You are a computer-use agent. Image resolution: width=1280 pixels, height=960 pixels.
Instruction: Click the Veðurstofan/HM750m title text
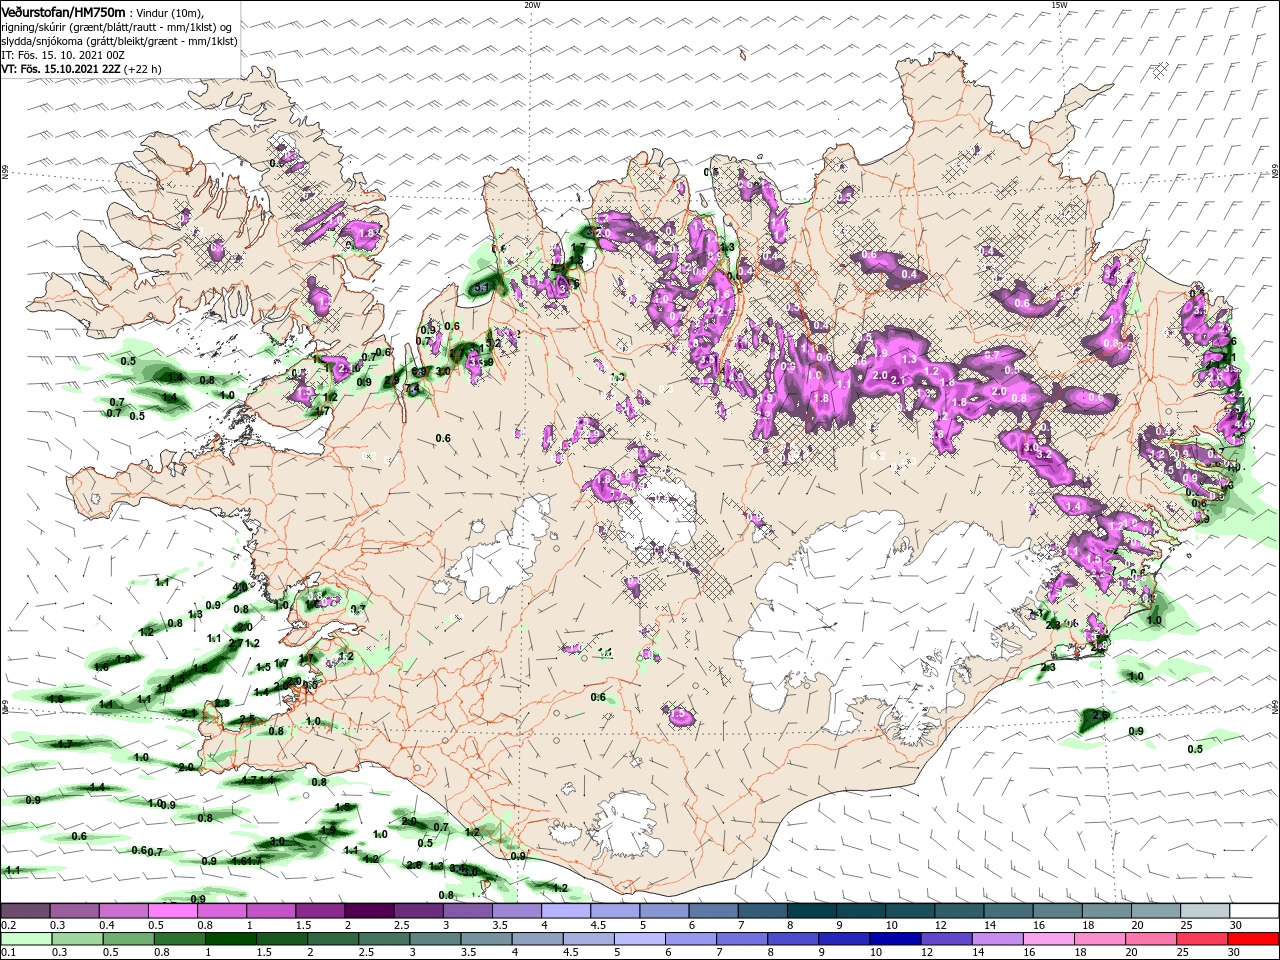(x=64, y=11)
